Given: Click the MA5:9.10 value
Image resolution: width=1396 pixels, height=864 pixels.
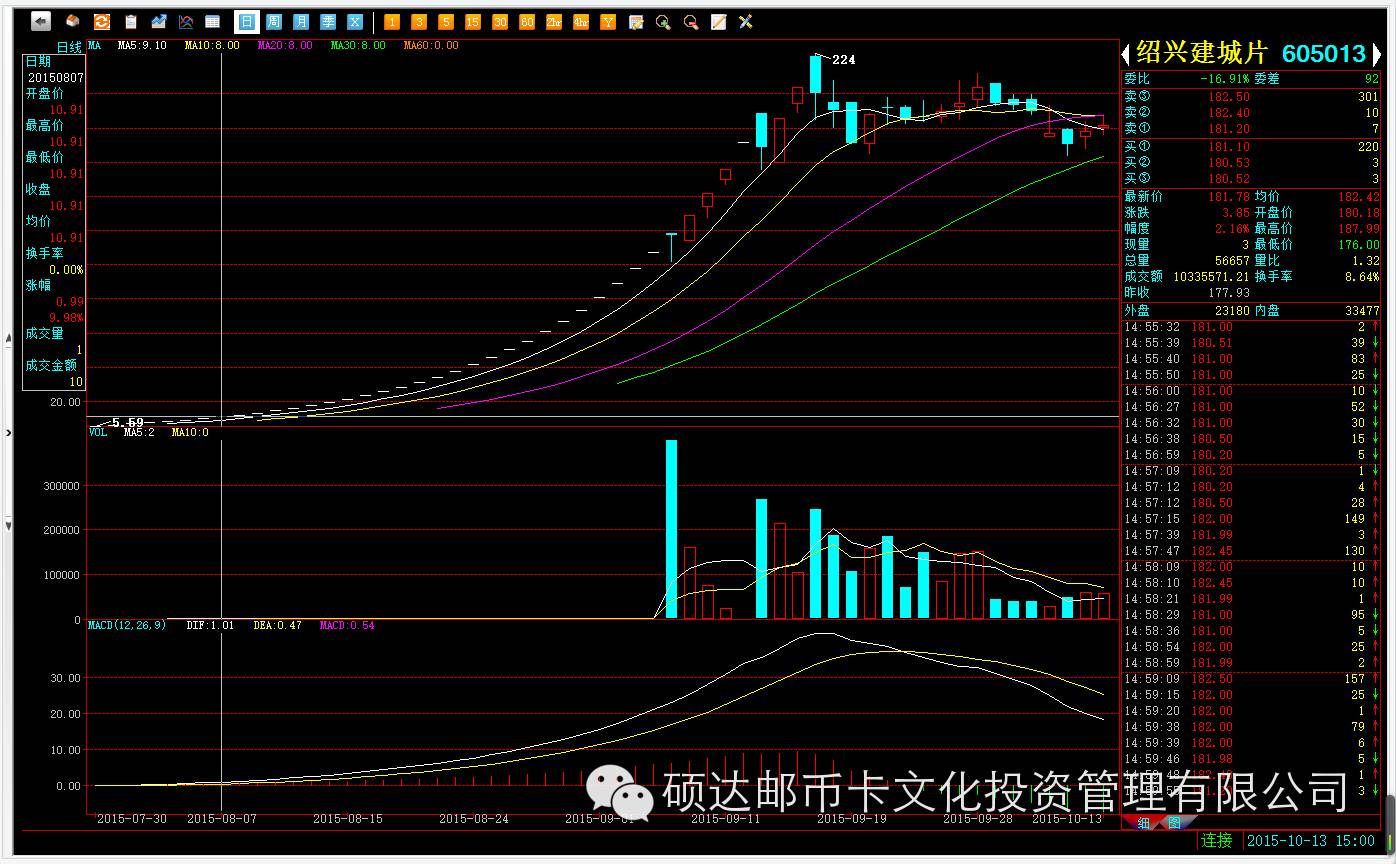Looking at the screenshot, I should coord(142,45).
